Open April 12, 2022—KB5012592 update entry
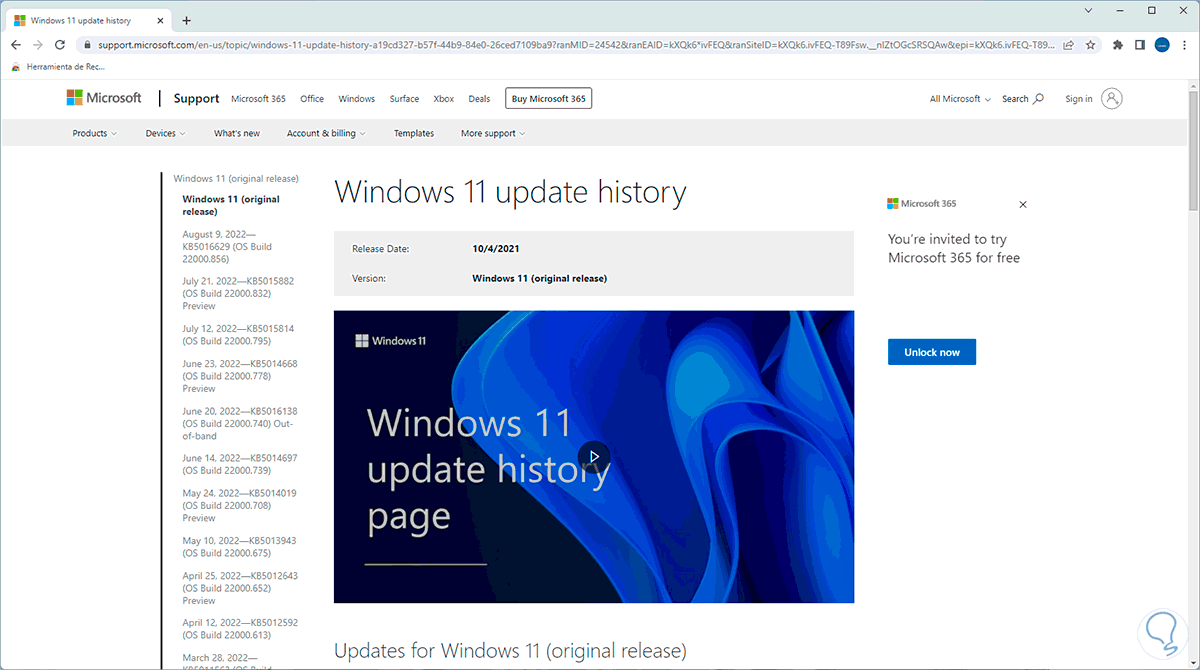This screenshot has height=670, width=1200. click(240, 629)
